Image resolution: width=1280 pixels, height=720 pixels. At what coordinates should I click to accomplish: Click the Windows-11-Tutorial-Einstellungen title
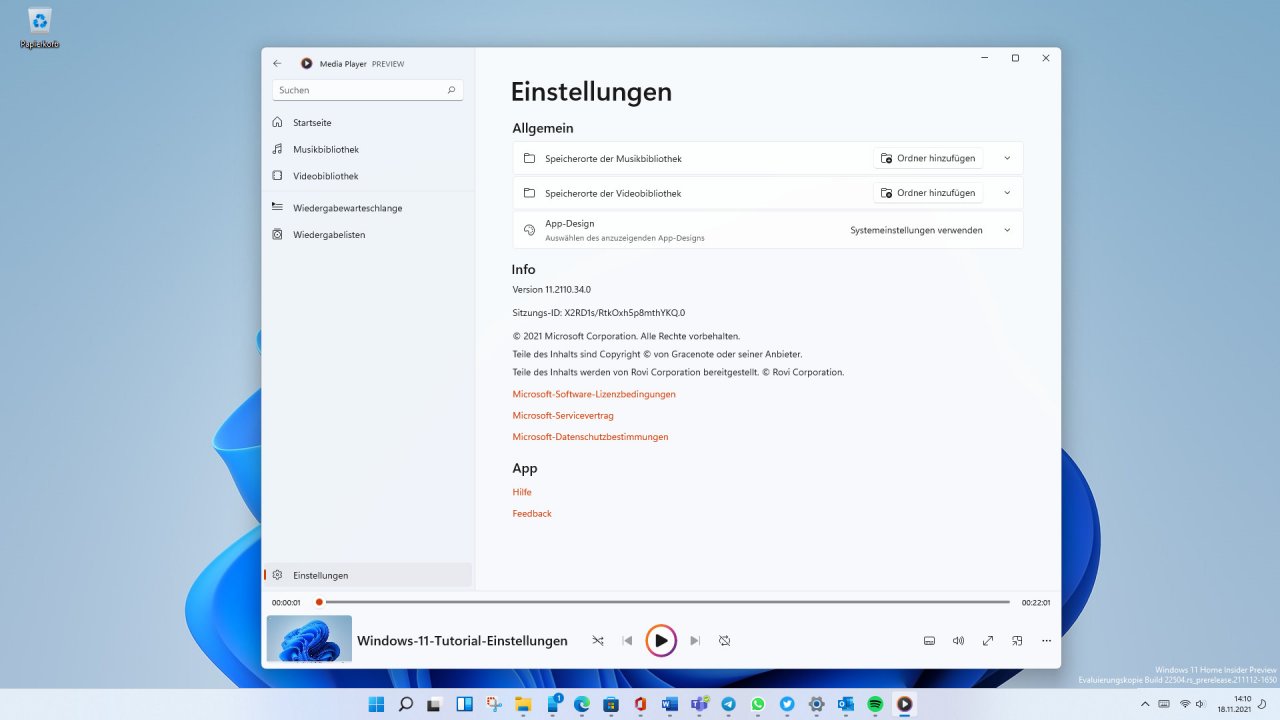462,640
